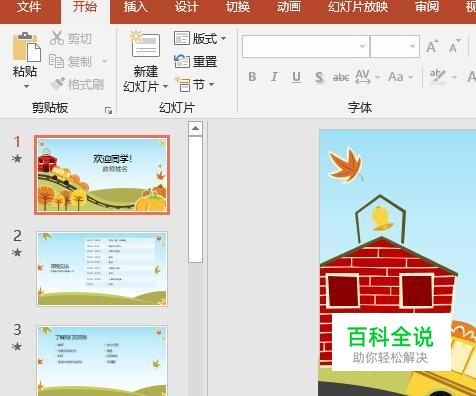Screen dimensions: 476x396
Task: Select the slide 2 thumbnail
Action: [x=102, y=269]
